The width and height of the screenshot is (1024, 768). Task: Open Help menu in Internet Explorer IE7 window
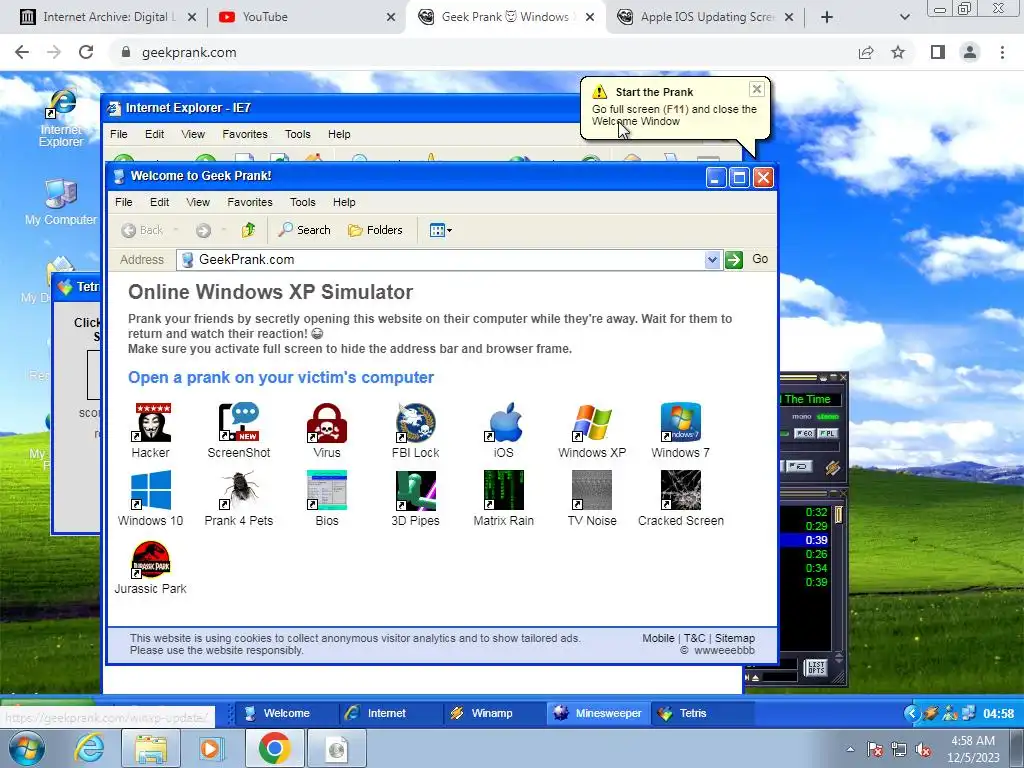pyautogui.click(x=339, y=134)
